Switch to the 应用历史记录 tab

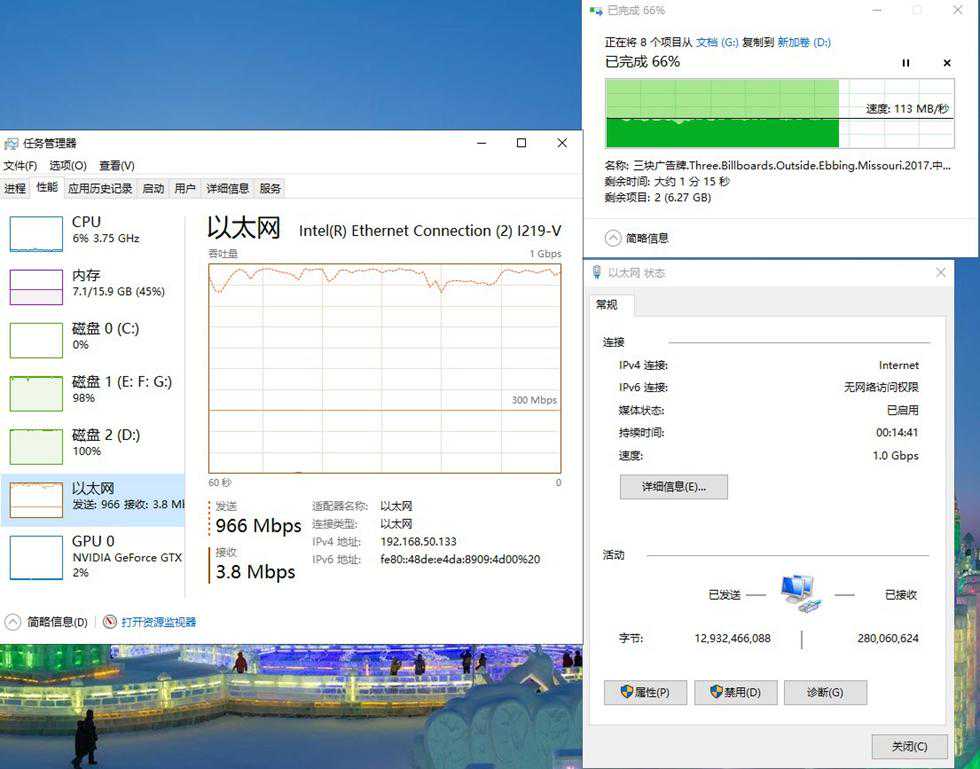[x=100, y=188]
